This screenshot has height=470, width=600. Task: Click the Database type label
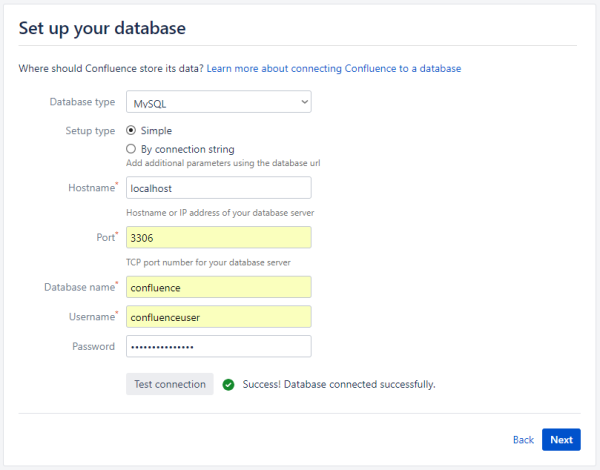pyautogui.click(x=81, y=102)
